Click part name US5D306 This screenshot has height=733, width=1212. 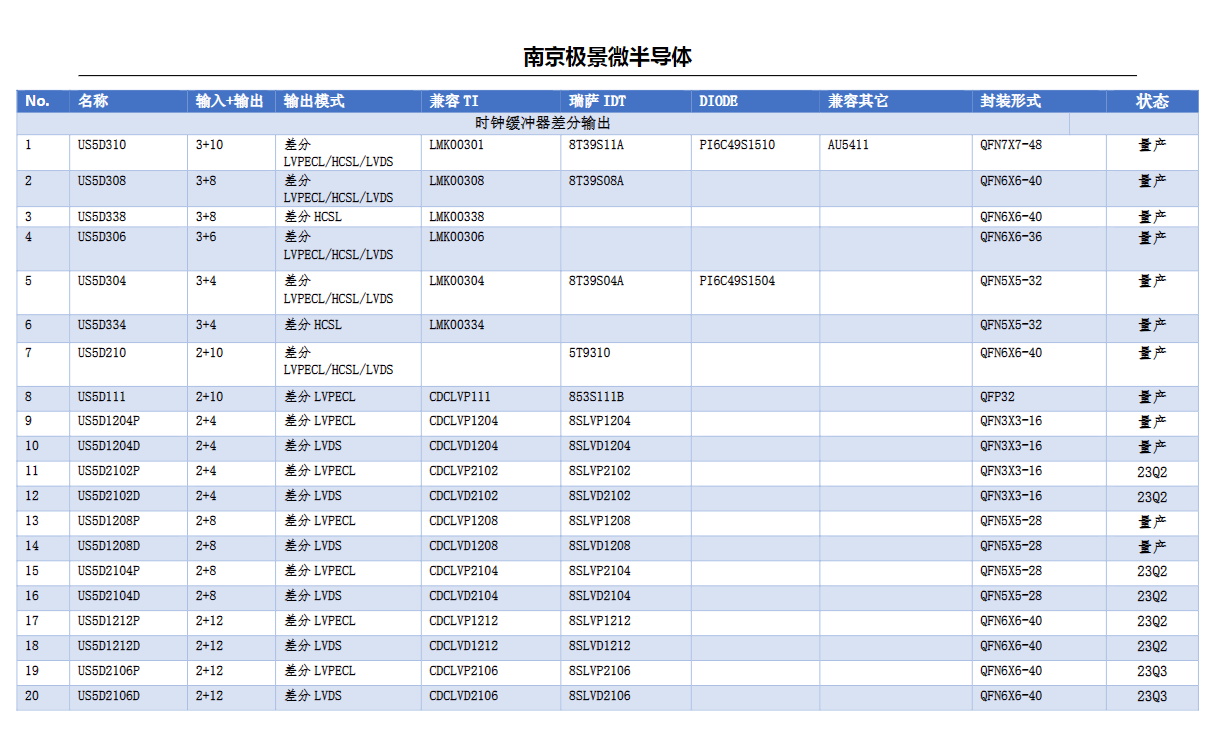[x=102, y=237]
